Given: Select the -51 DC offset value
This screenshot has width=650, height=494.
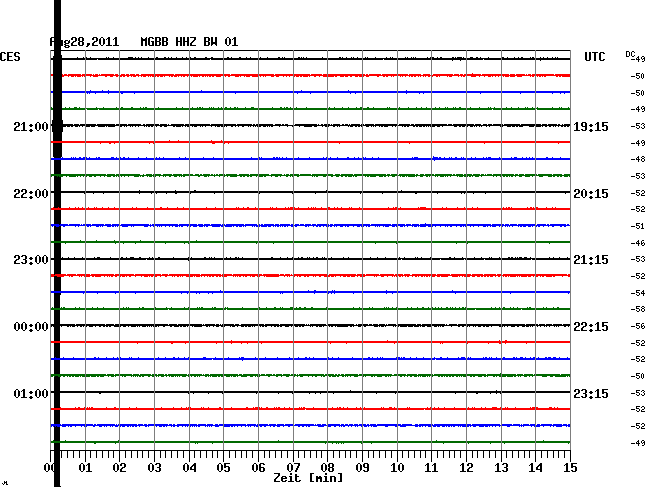Looking at the screenshot, I should 638,226.
